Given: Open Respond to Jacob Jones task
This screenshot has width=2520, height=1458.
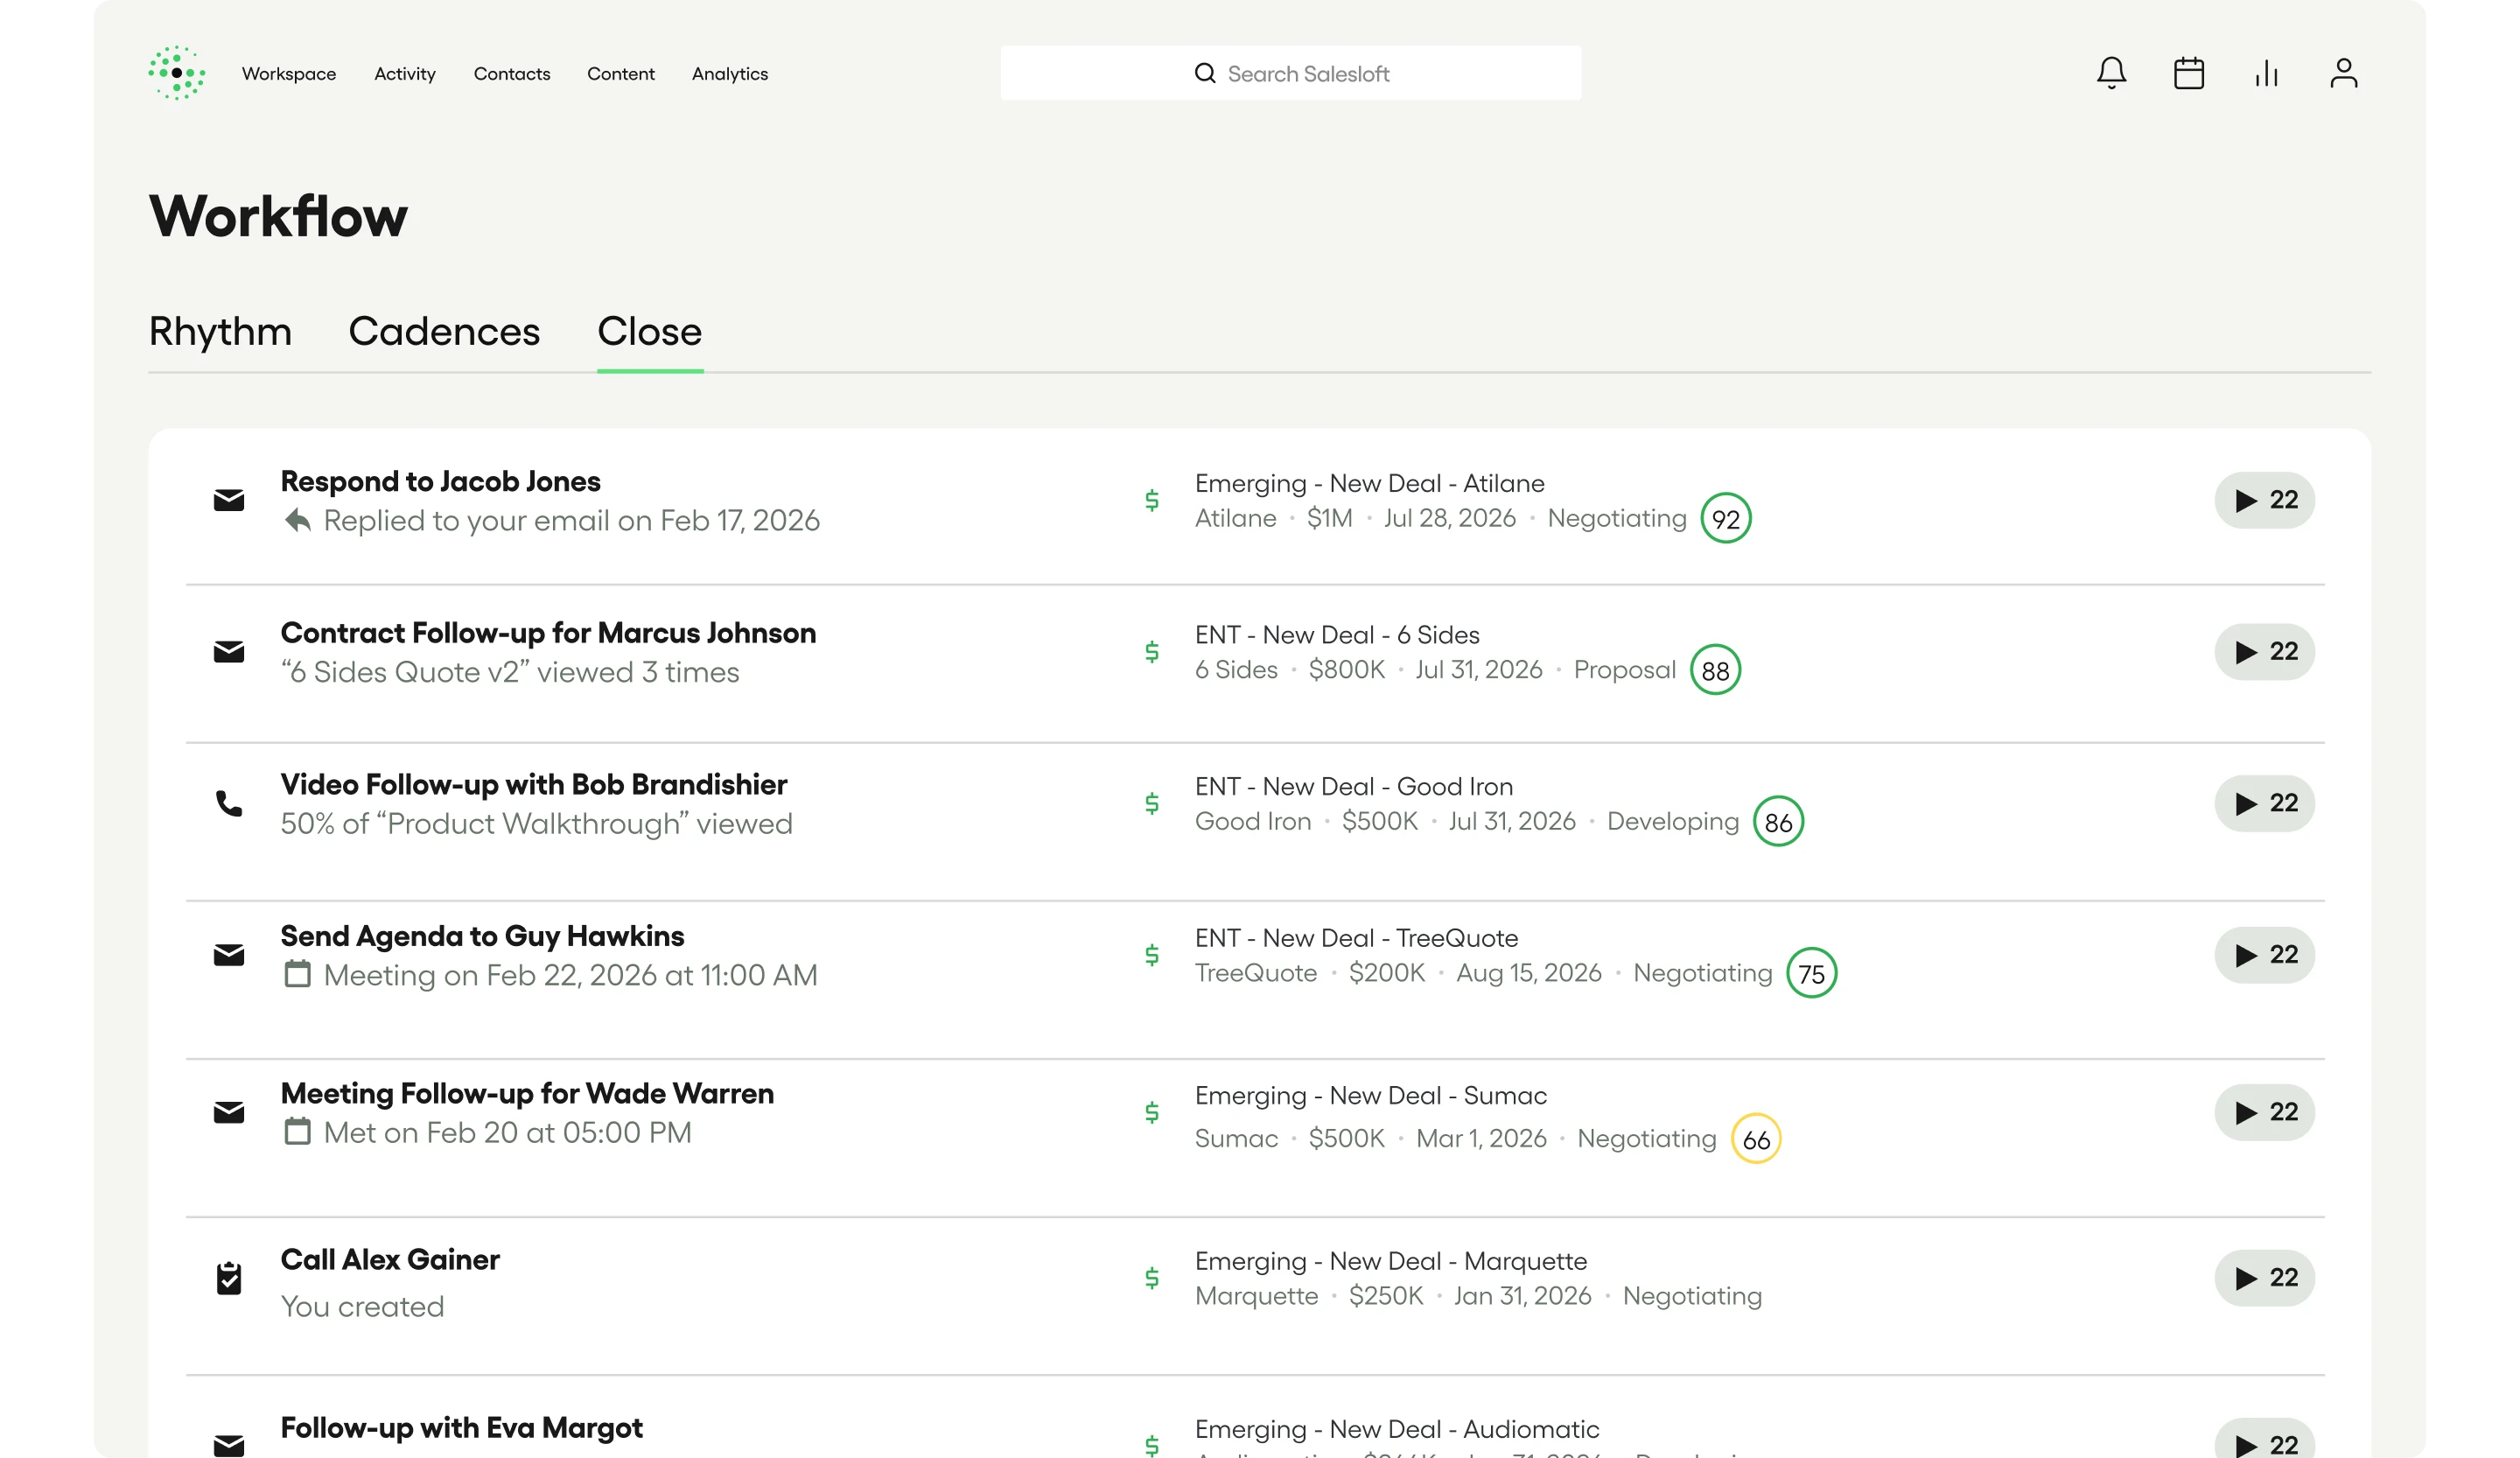Looking at the screenshot, I should (441, 482).
